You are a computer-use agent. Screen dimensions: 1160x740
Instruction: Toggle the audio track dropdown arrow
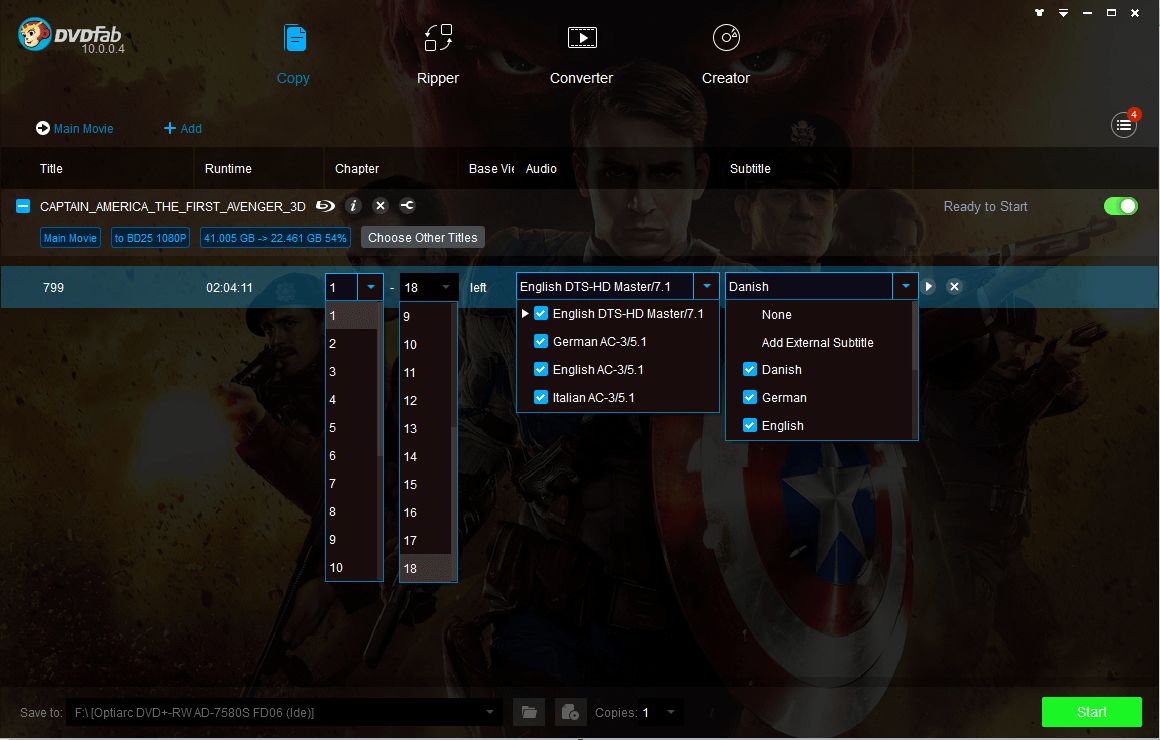[x=707, y=286]
